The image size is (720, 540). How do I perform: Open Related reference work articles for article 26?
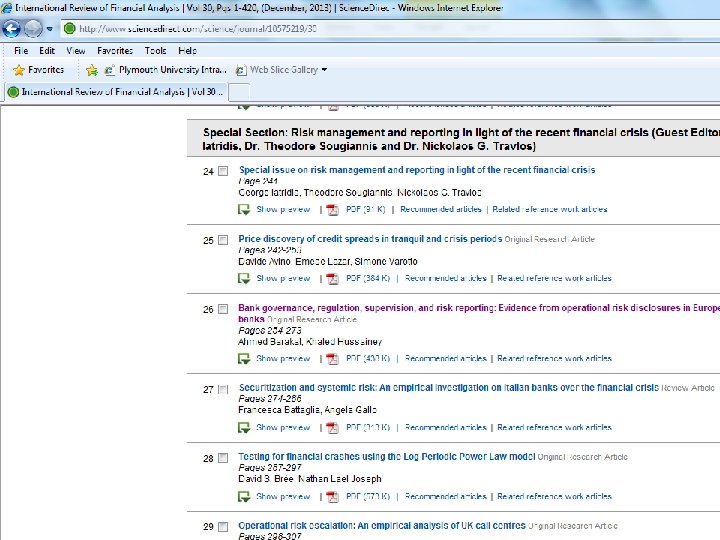tap(554, 359)
